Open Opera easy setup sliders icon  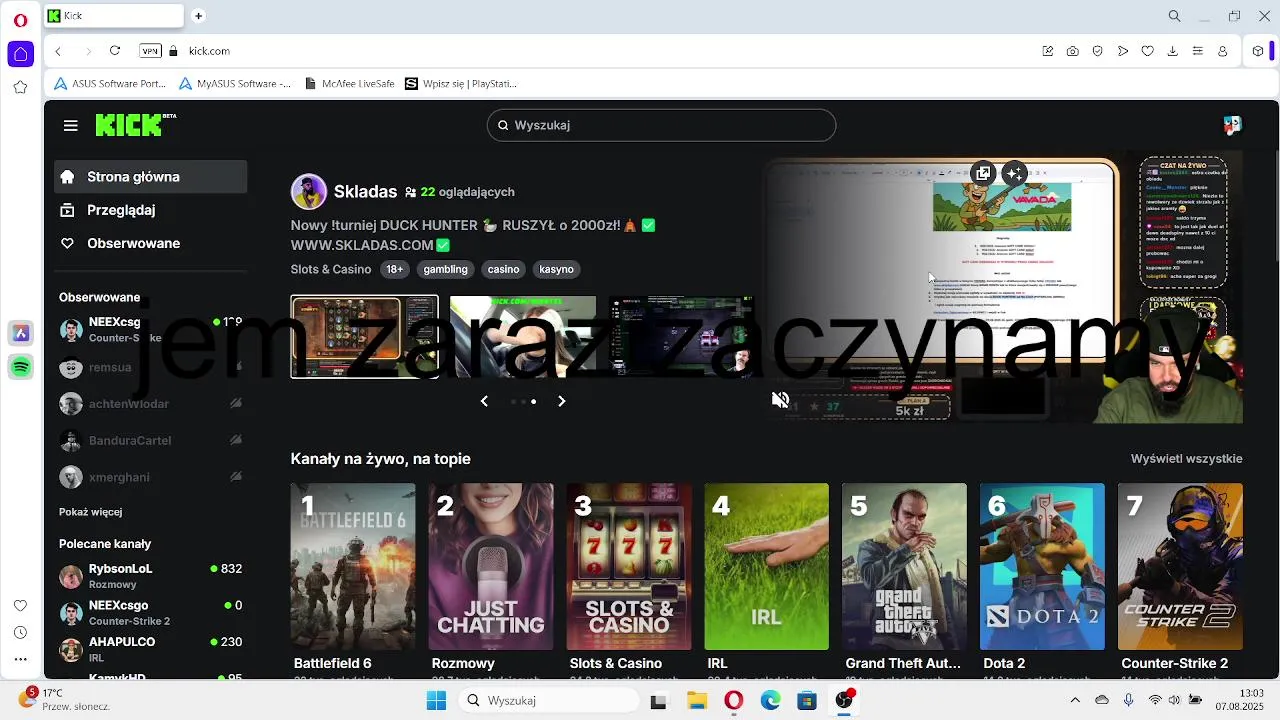(1198, 51)
